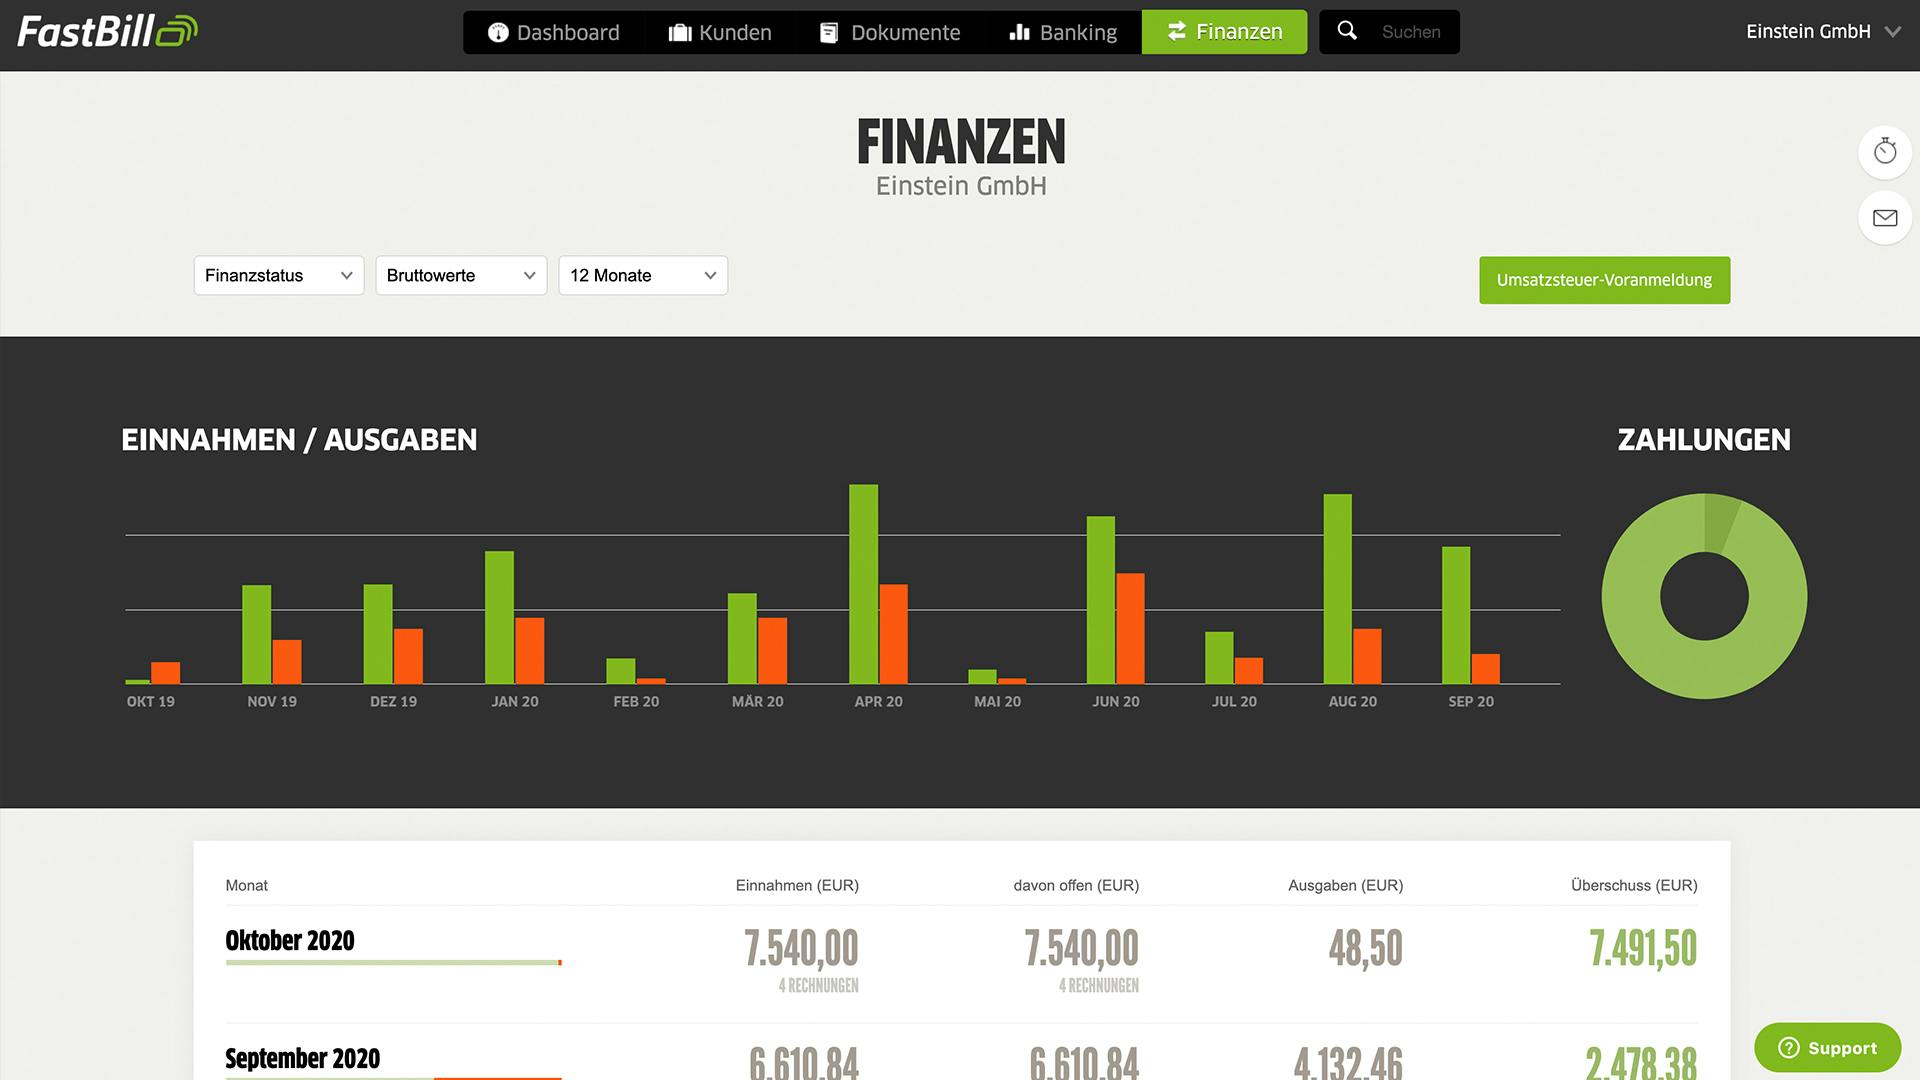Switch to the Banking tab
Viewport: 1920px width, 1080px height.
tap(1063, 32)
